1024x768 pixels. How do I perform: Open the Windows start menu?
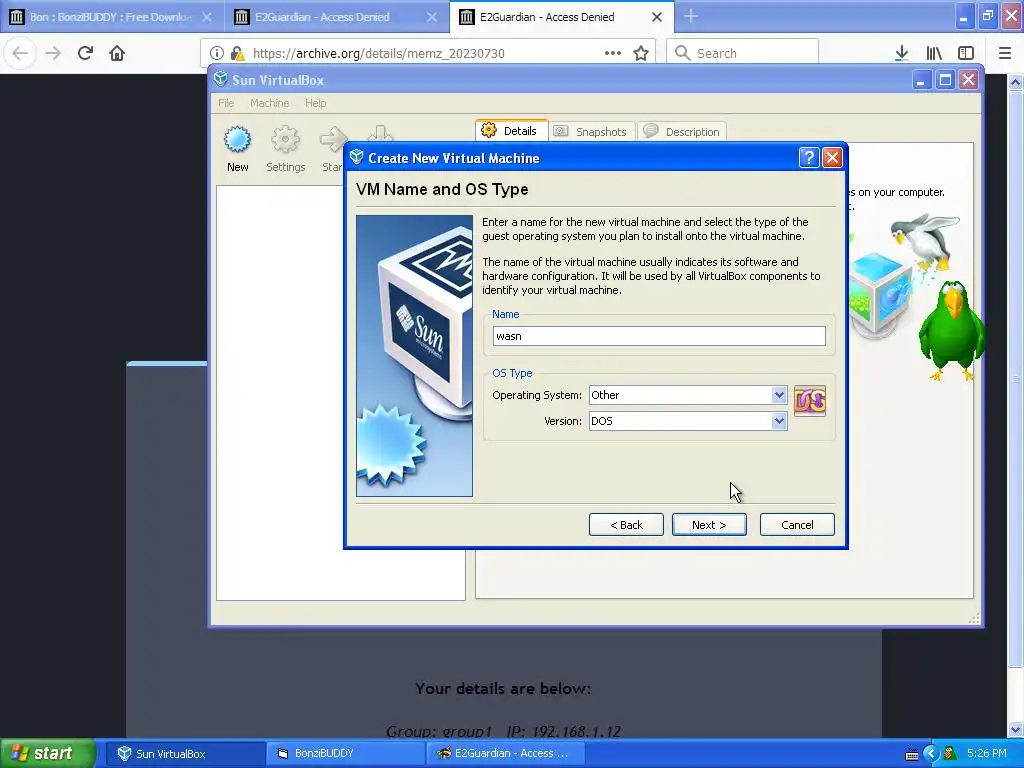coord(46,754)
